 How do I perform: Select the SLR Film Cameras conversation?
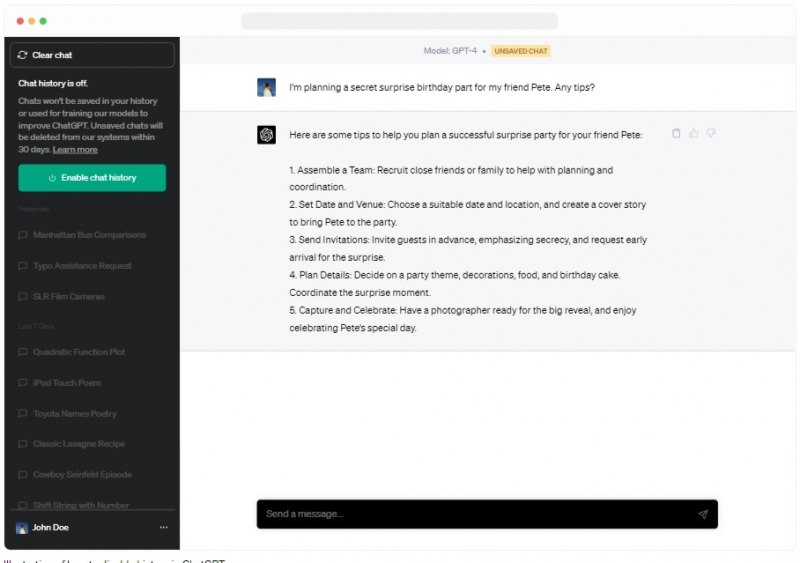pos(68,297)
